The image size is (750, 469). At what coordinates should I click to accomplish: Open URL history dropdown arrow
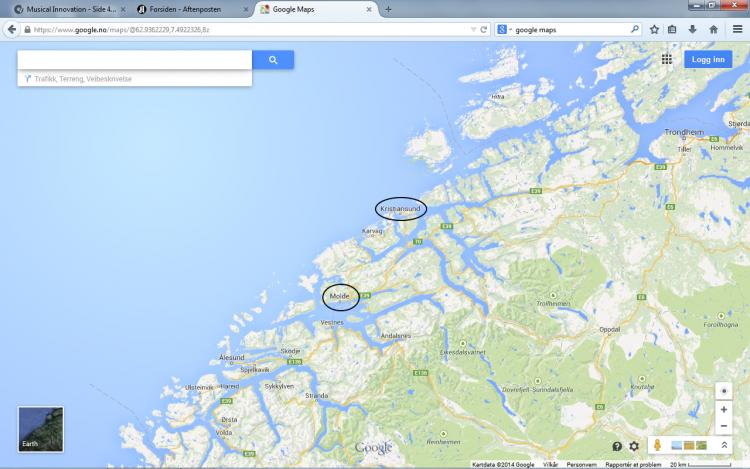click(474, 30)
